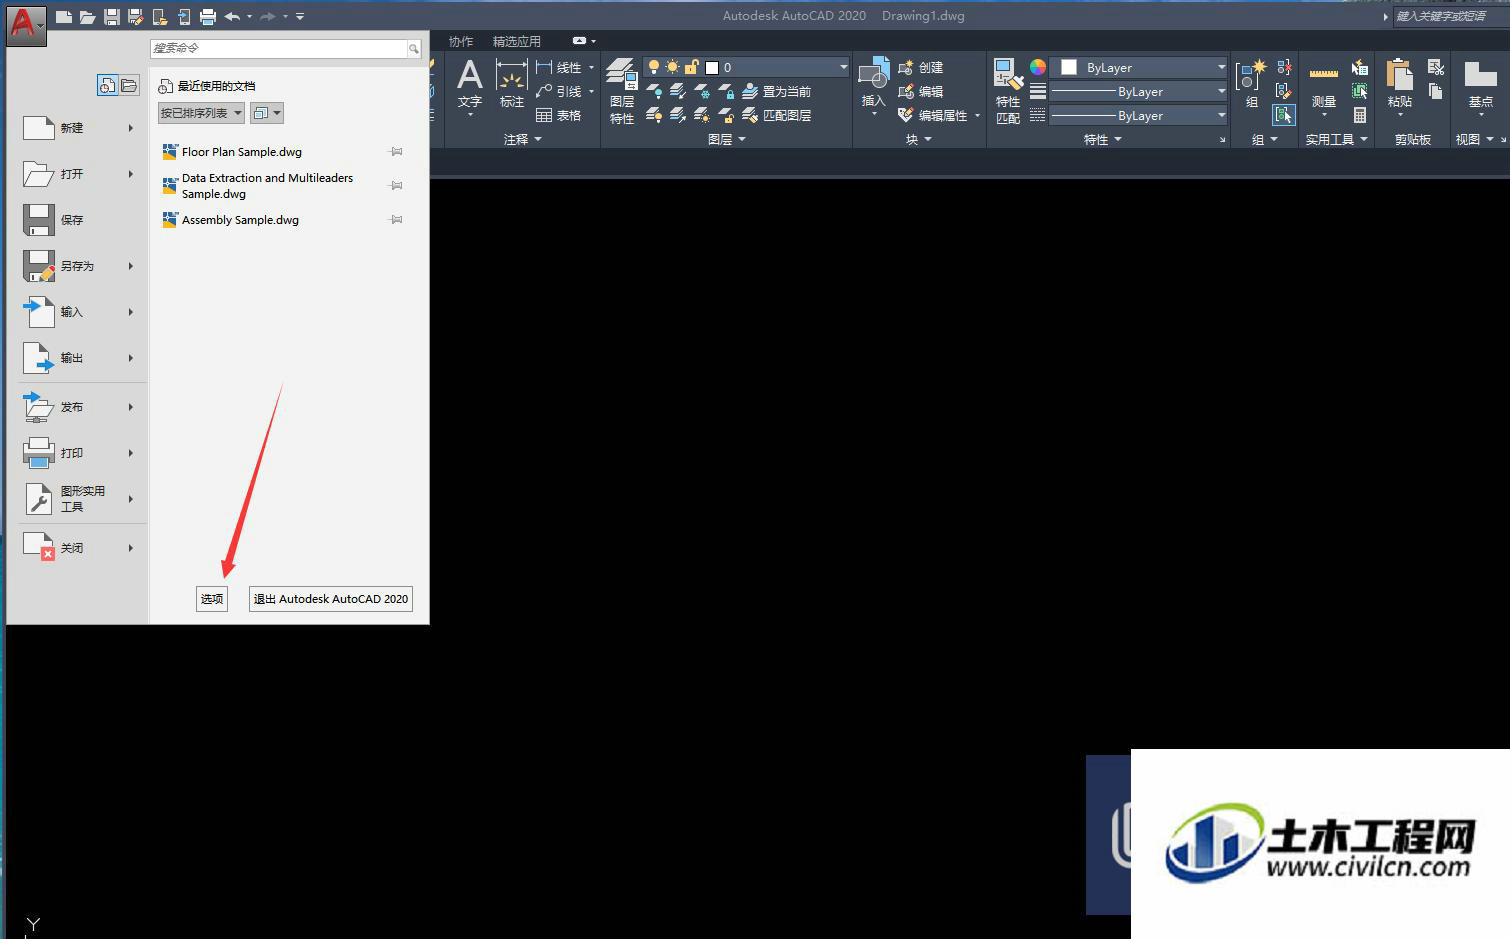The width and height of the screenshot is (1510, 939).
Task: Click Save As icon in quick access toolbar
Action: point(136,16)
